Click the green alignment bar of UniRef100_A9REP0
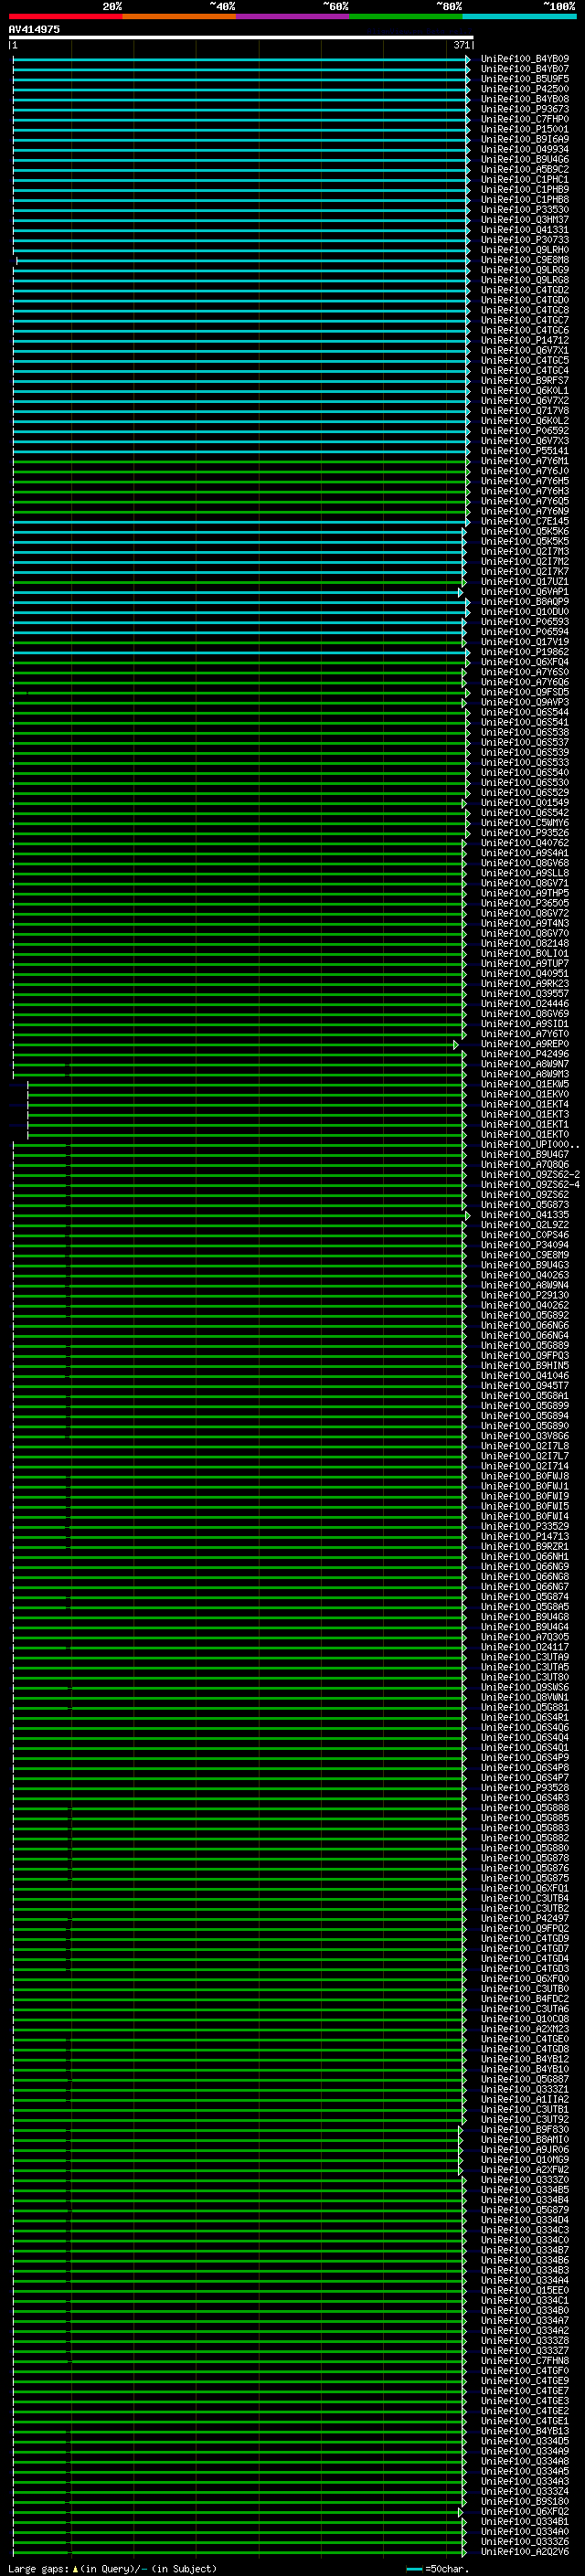 235,1044
